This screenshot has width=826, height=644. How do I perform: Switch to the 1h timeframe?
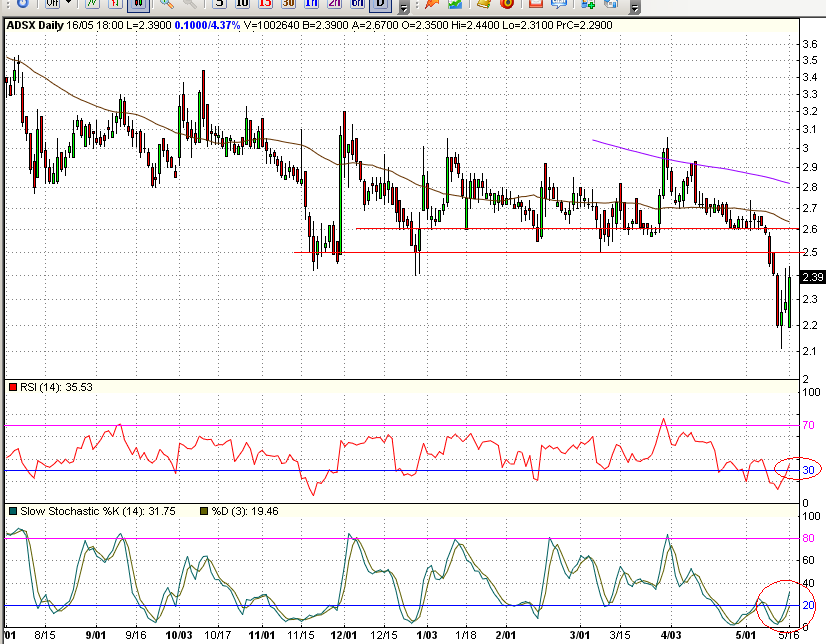[x=312, y=6]
